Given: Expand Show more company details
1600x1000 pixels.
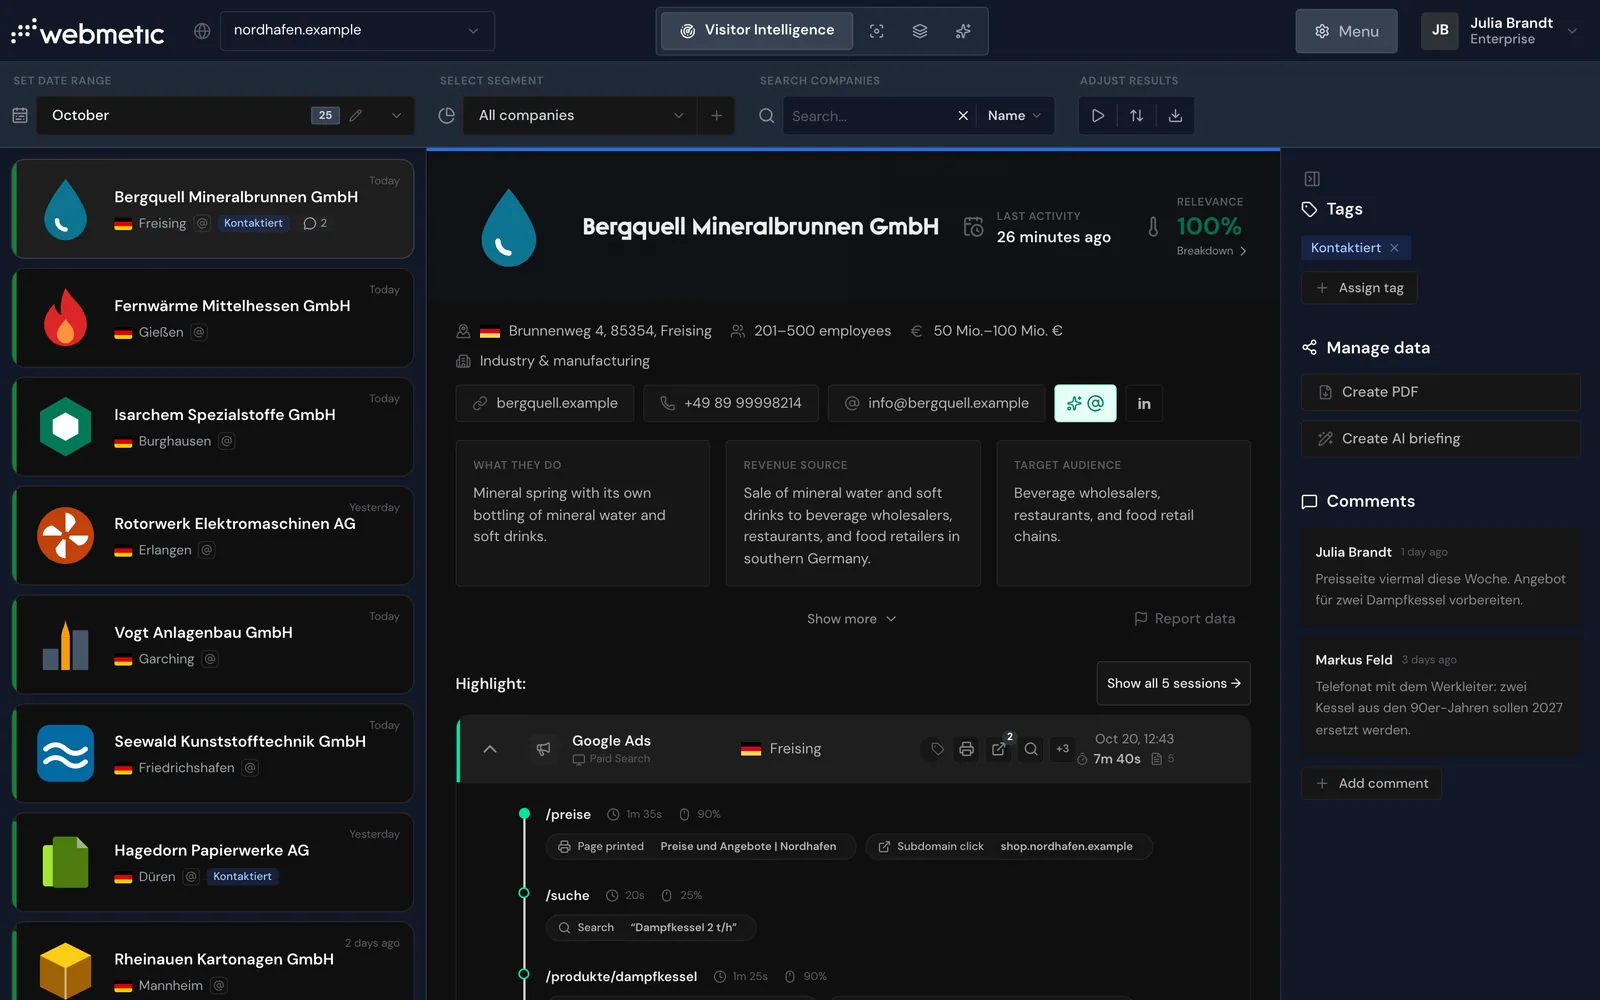Looking at the screenshot, I should pyautogui.click(x=852, y=619).
